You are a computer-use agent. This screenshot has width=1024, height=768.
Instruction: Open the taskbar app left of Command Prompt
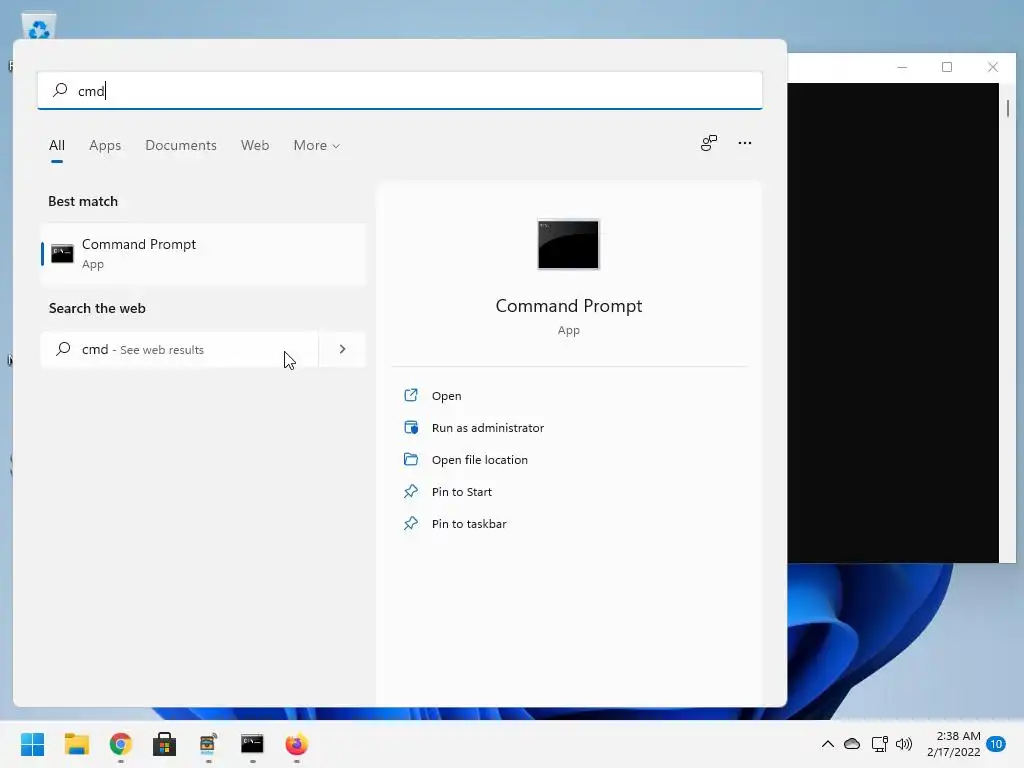[208, 744]
